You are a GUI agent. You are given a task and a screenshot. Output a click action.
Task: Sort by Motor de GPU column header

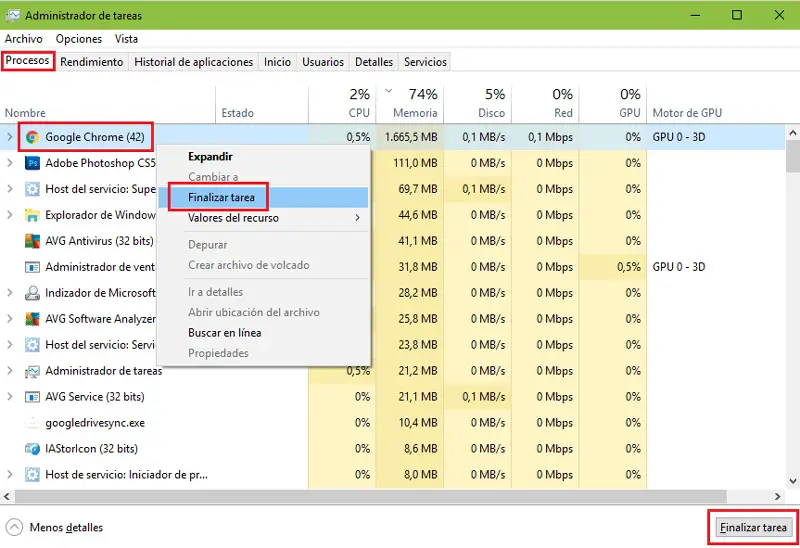pyautogui.click(x=687, y=113)
